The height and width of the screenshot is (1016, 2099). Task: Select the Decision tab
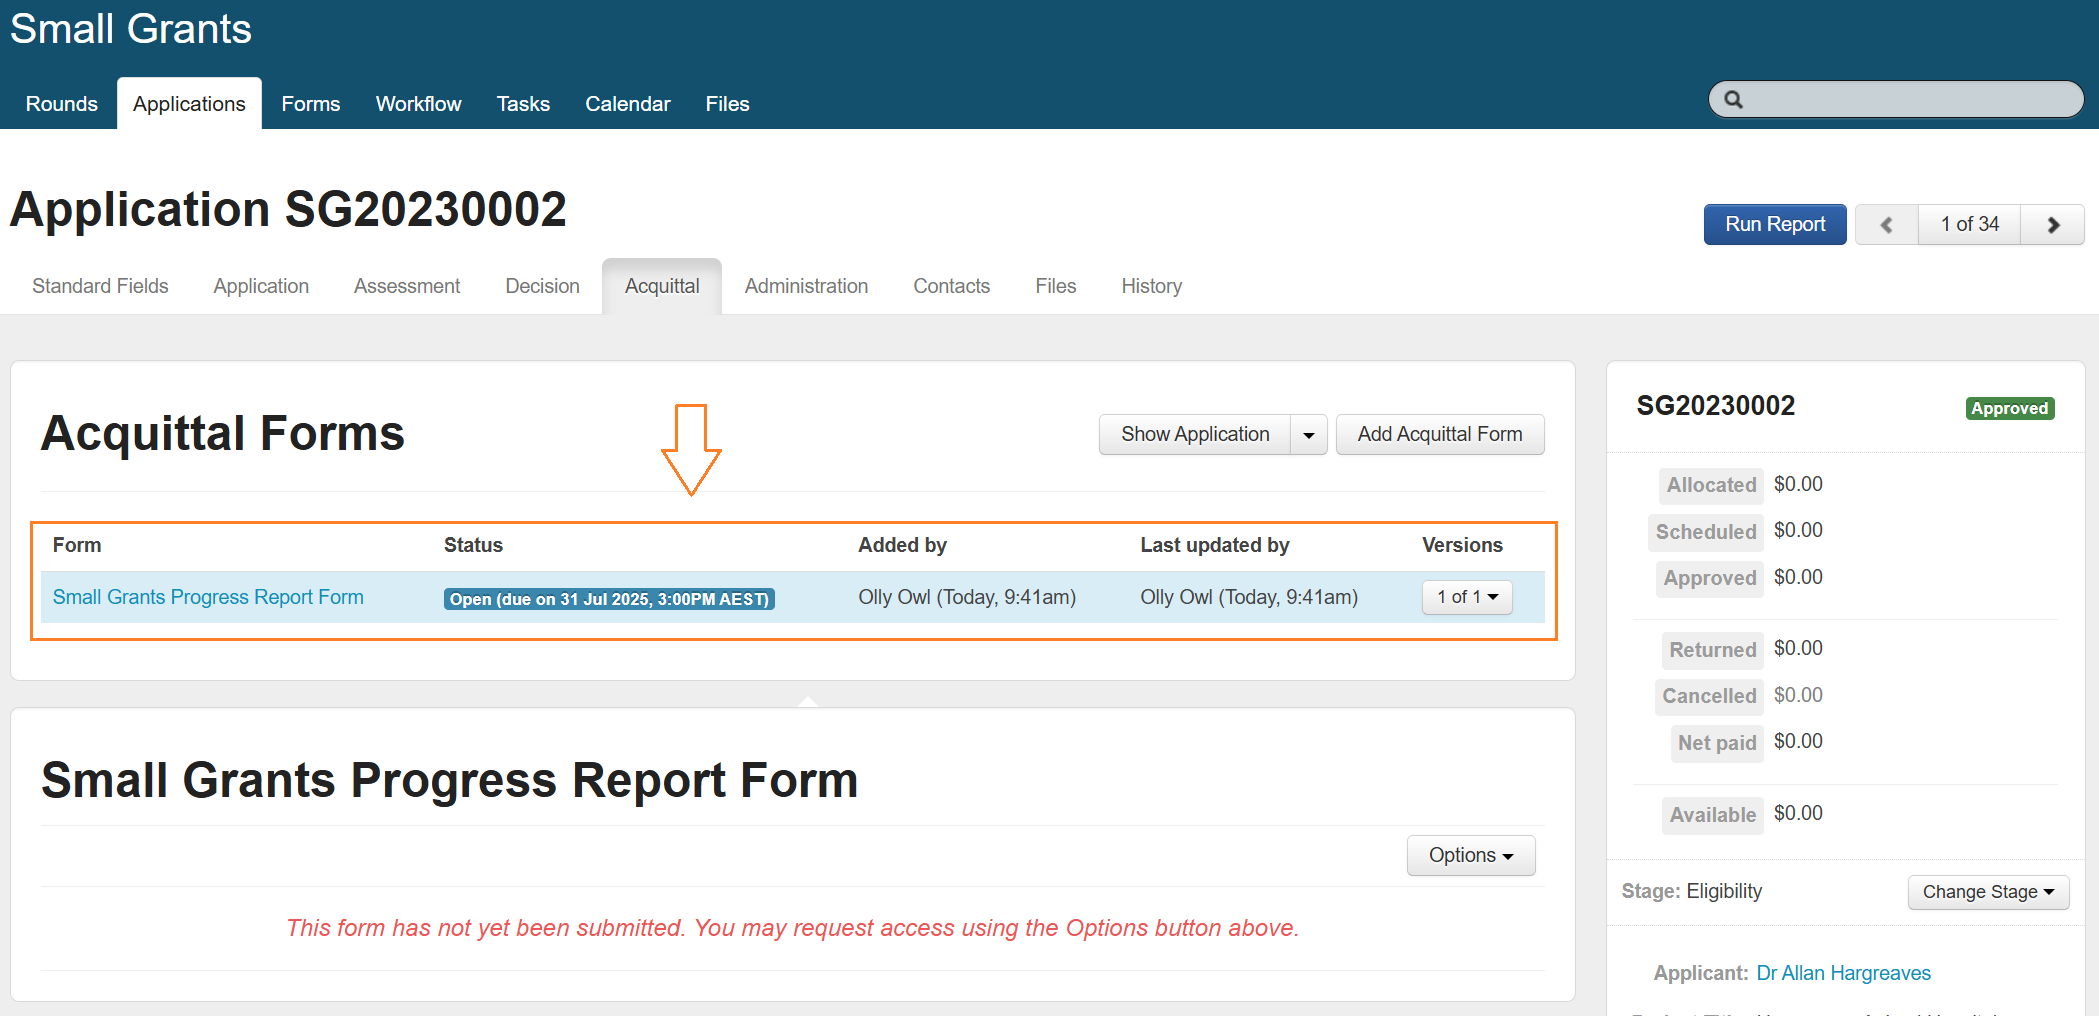pos(542,286)
